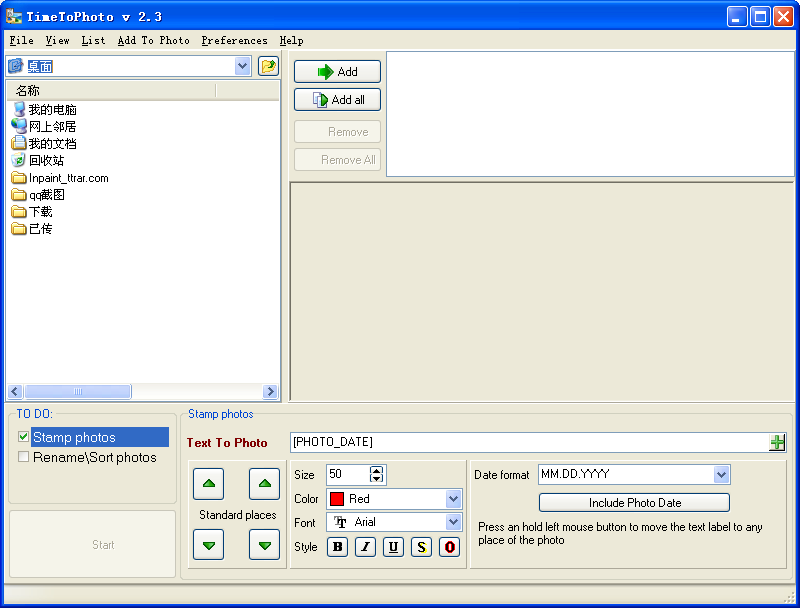This screenshot has width=800, height=608.
Task: Expand the 桌面 folder location dropdown
Action: (243, 66)
